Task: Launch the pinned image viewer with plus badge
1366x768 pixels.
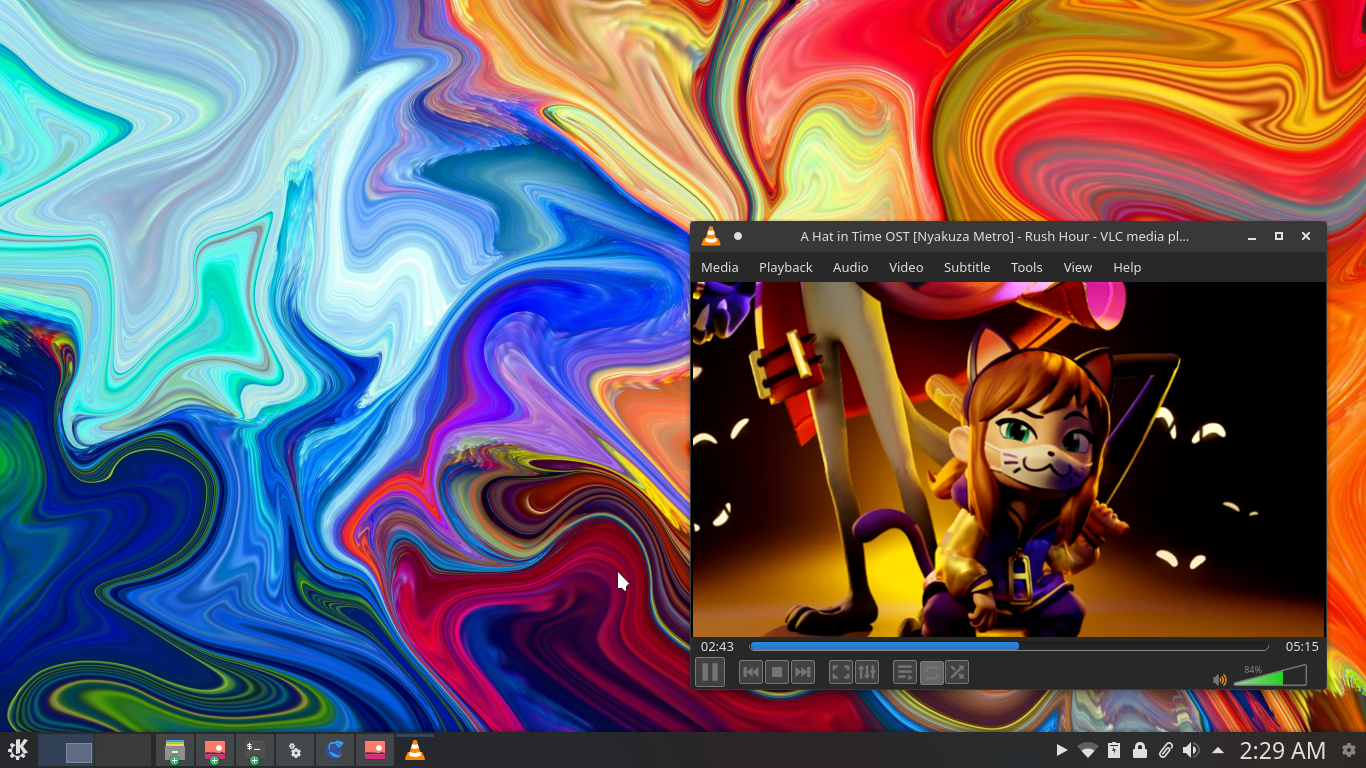Action: [215, 750]
